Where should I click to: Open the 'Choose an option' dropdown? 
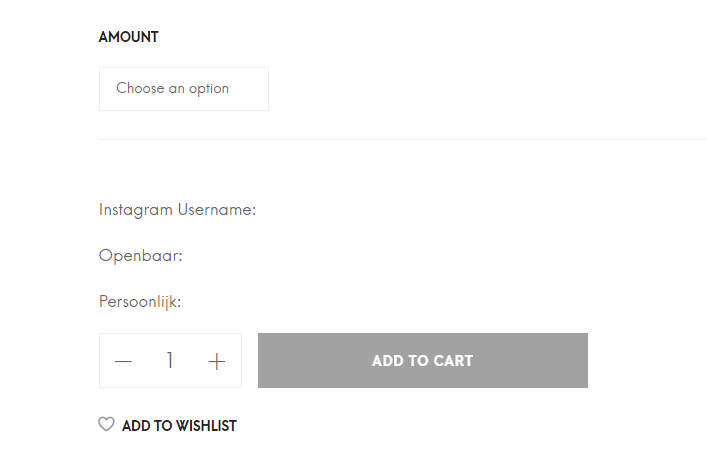point(184,89)
